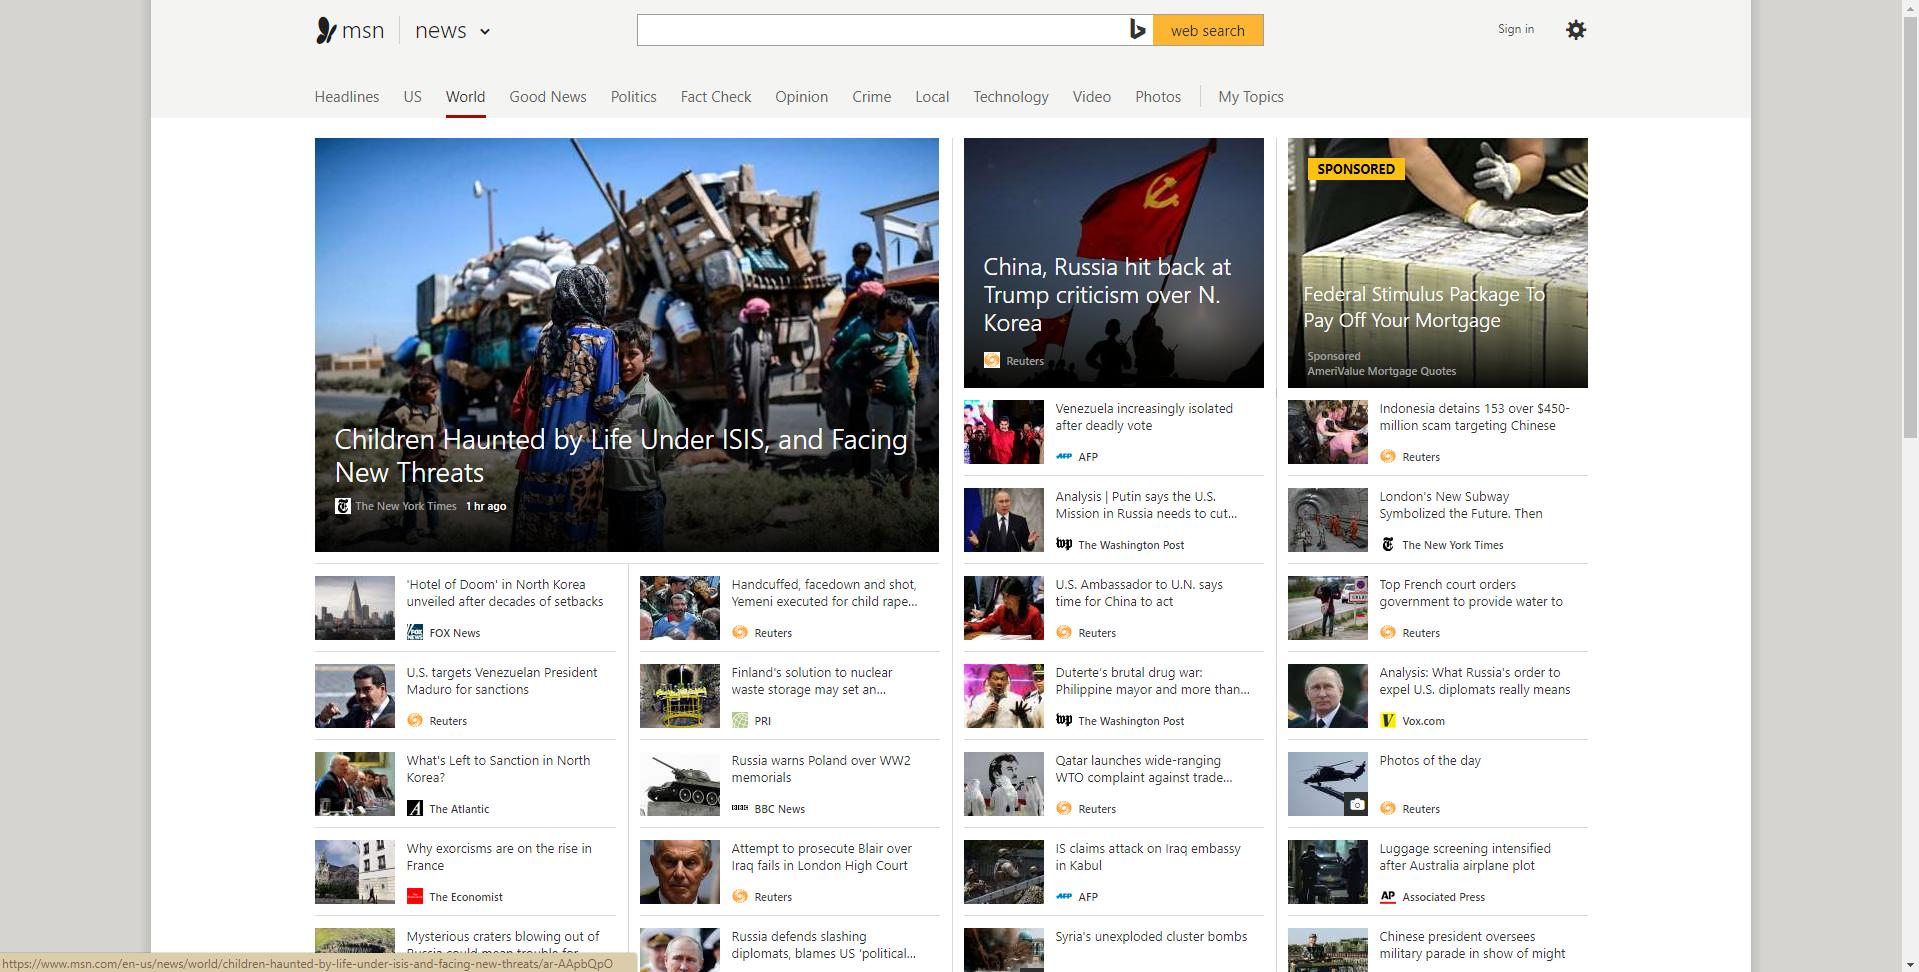Expand the news section dropdown arrow
Viewport: 1919px width, 972px height.
485,31
